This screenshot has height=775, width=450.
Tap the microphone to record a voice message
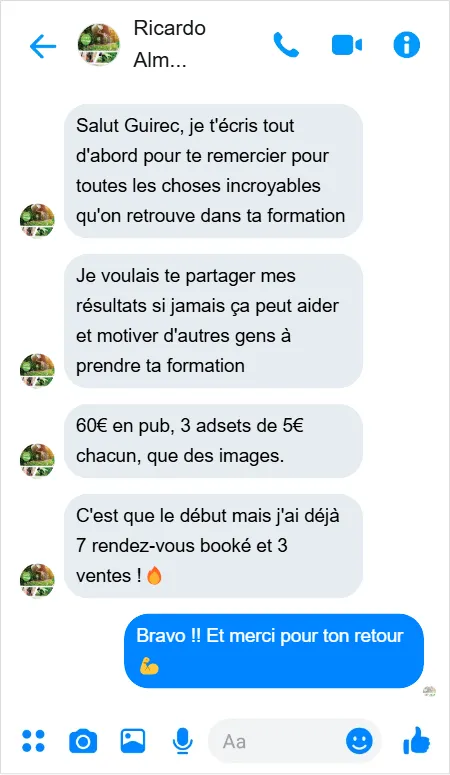[x=182, y=741]
